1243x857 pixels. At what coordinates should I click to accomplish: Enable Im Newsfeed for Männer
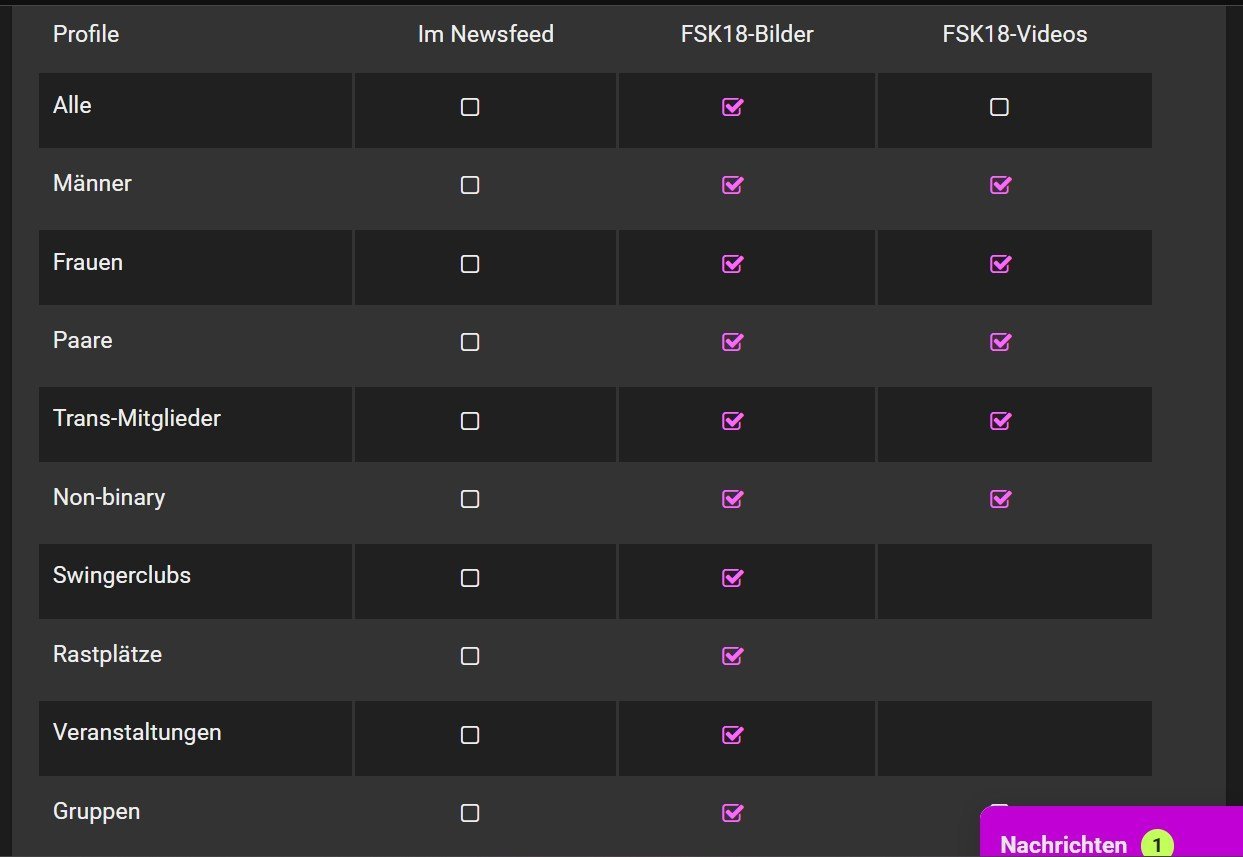pos(470,185)
